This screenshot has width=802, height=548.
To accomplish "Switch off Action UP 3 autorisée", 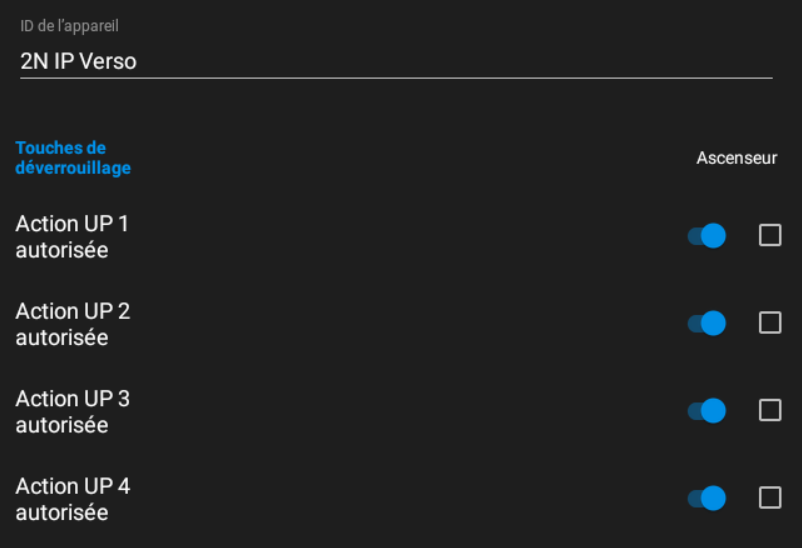I will [x=706, y=411].
